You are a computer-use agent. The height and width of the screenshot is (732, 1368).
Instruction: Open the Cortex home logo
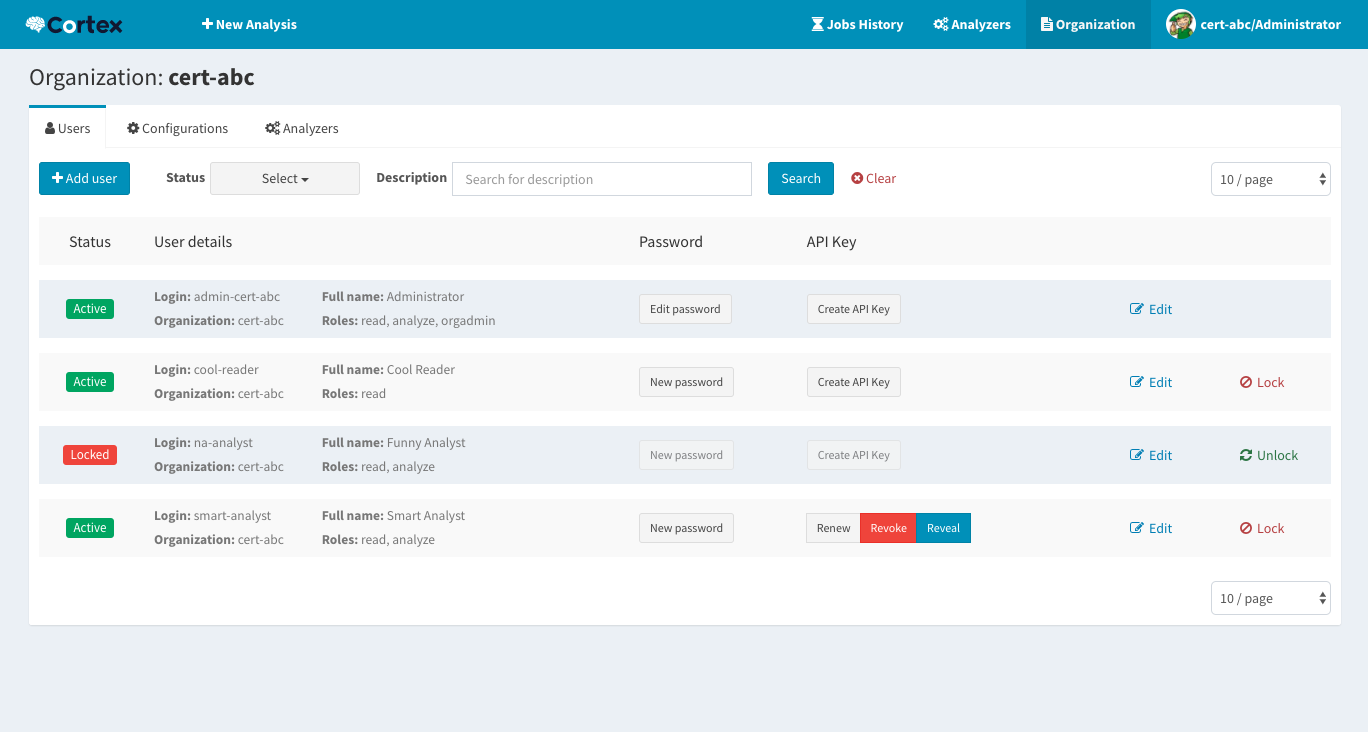72,23
